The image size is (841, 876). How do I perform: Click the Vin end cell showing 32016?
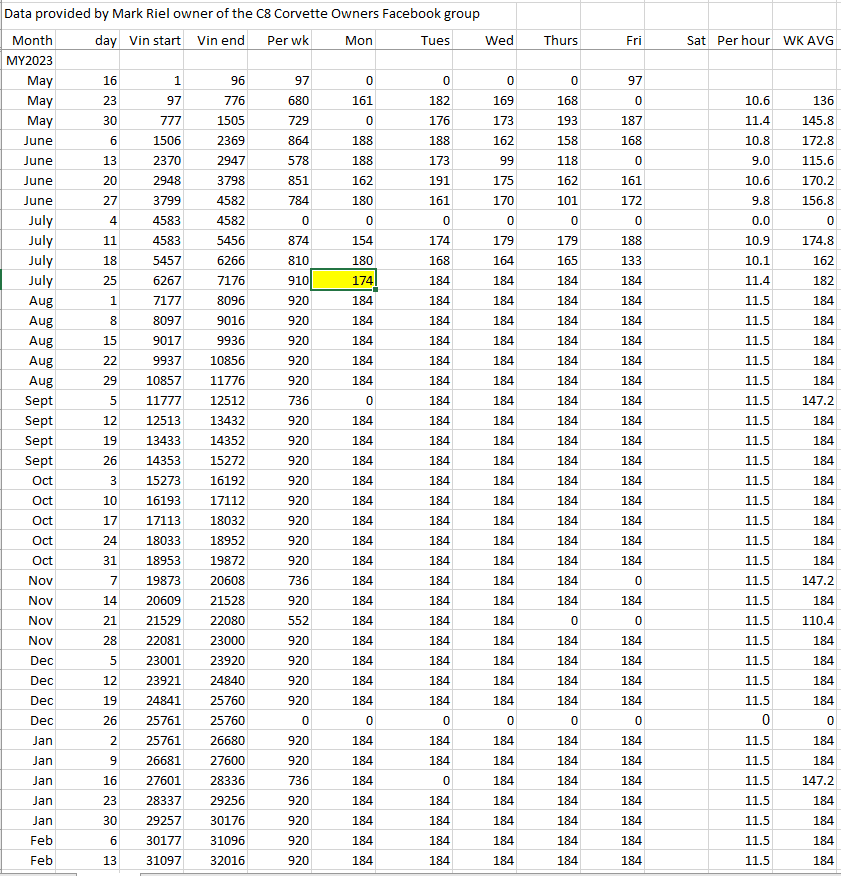click(222, 861)
